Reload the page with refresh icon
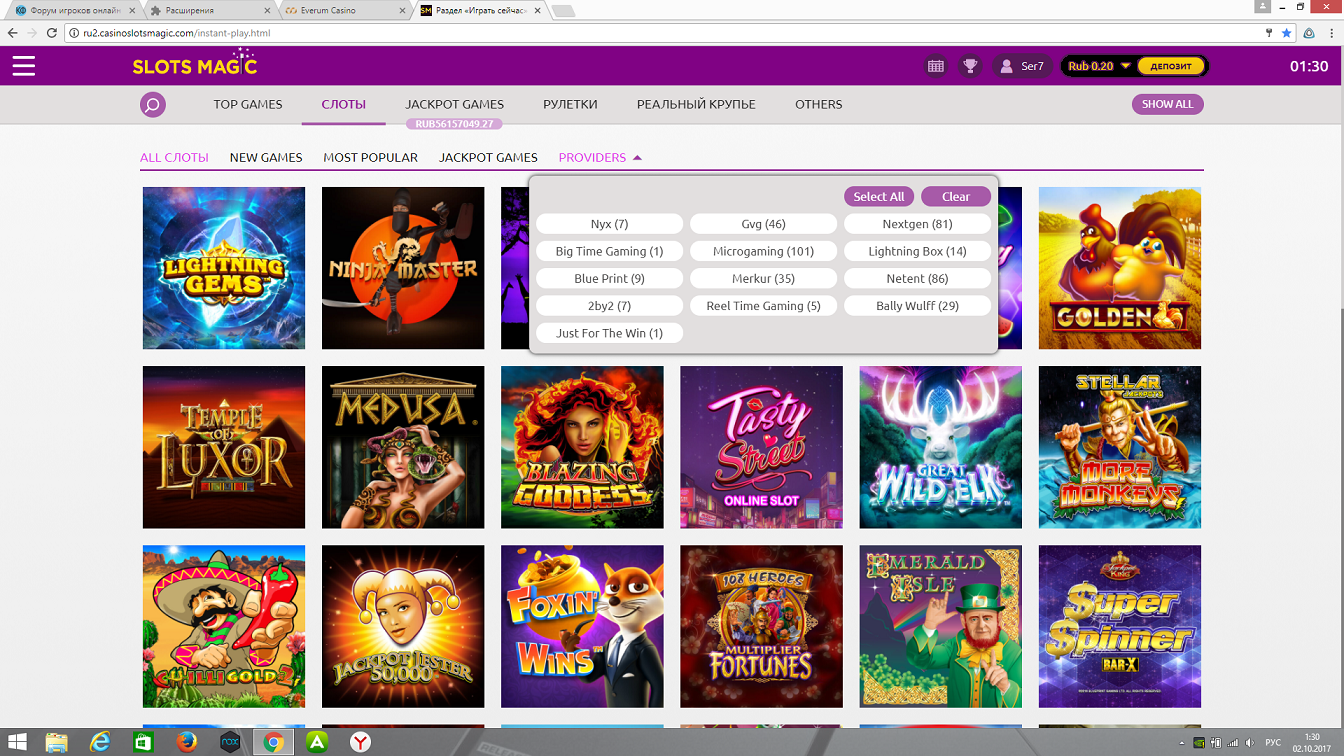This screenshot has width=1344, height=756. [x=52, y=33]
